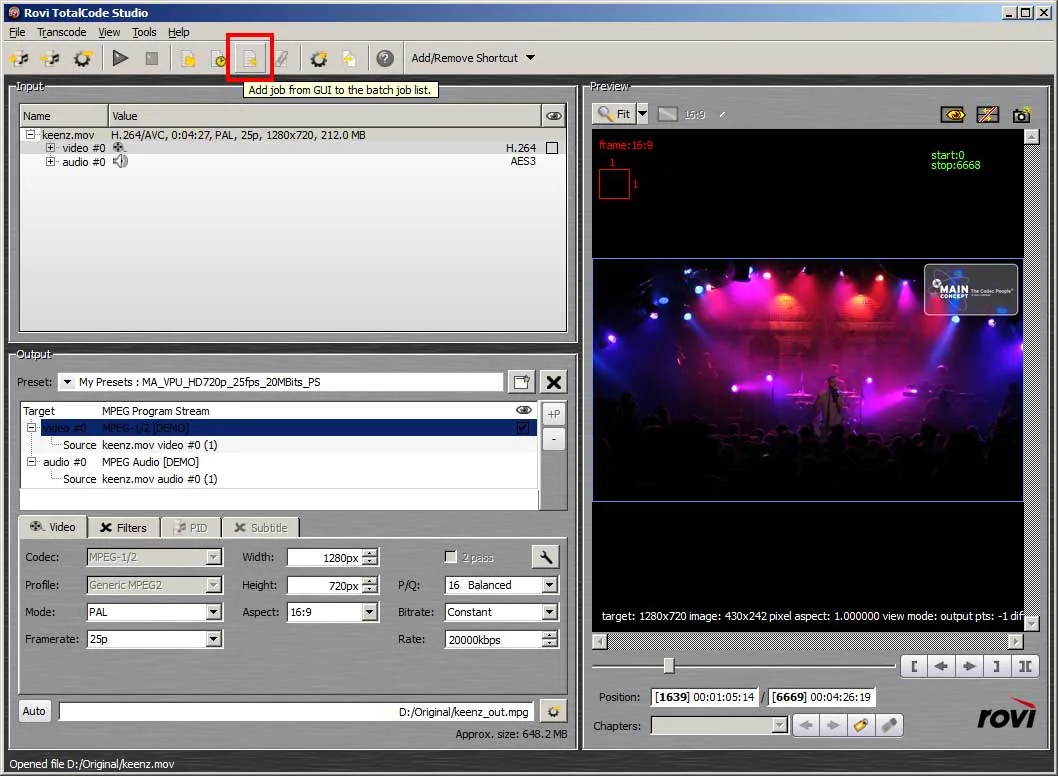Open the Help question mark icon
The image size is (1058, 776).
pyautogui.click(x=385, y=59)
